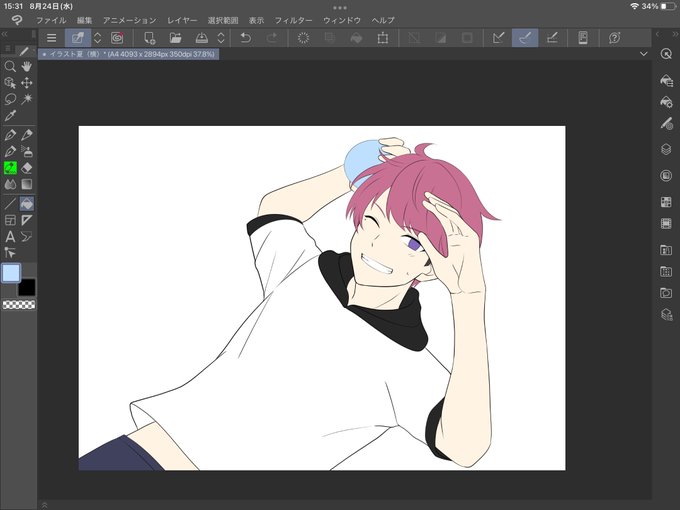Toggle Snap to Grid
Viewport: 680px width, 510px height.
pyautogui.click(x=552, y=38)
